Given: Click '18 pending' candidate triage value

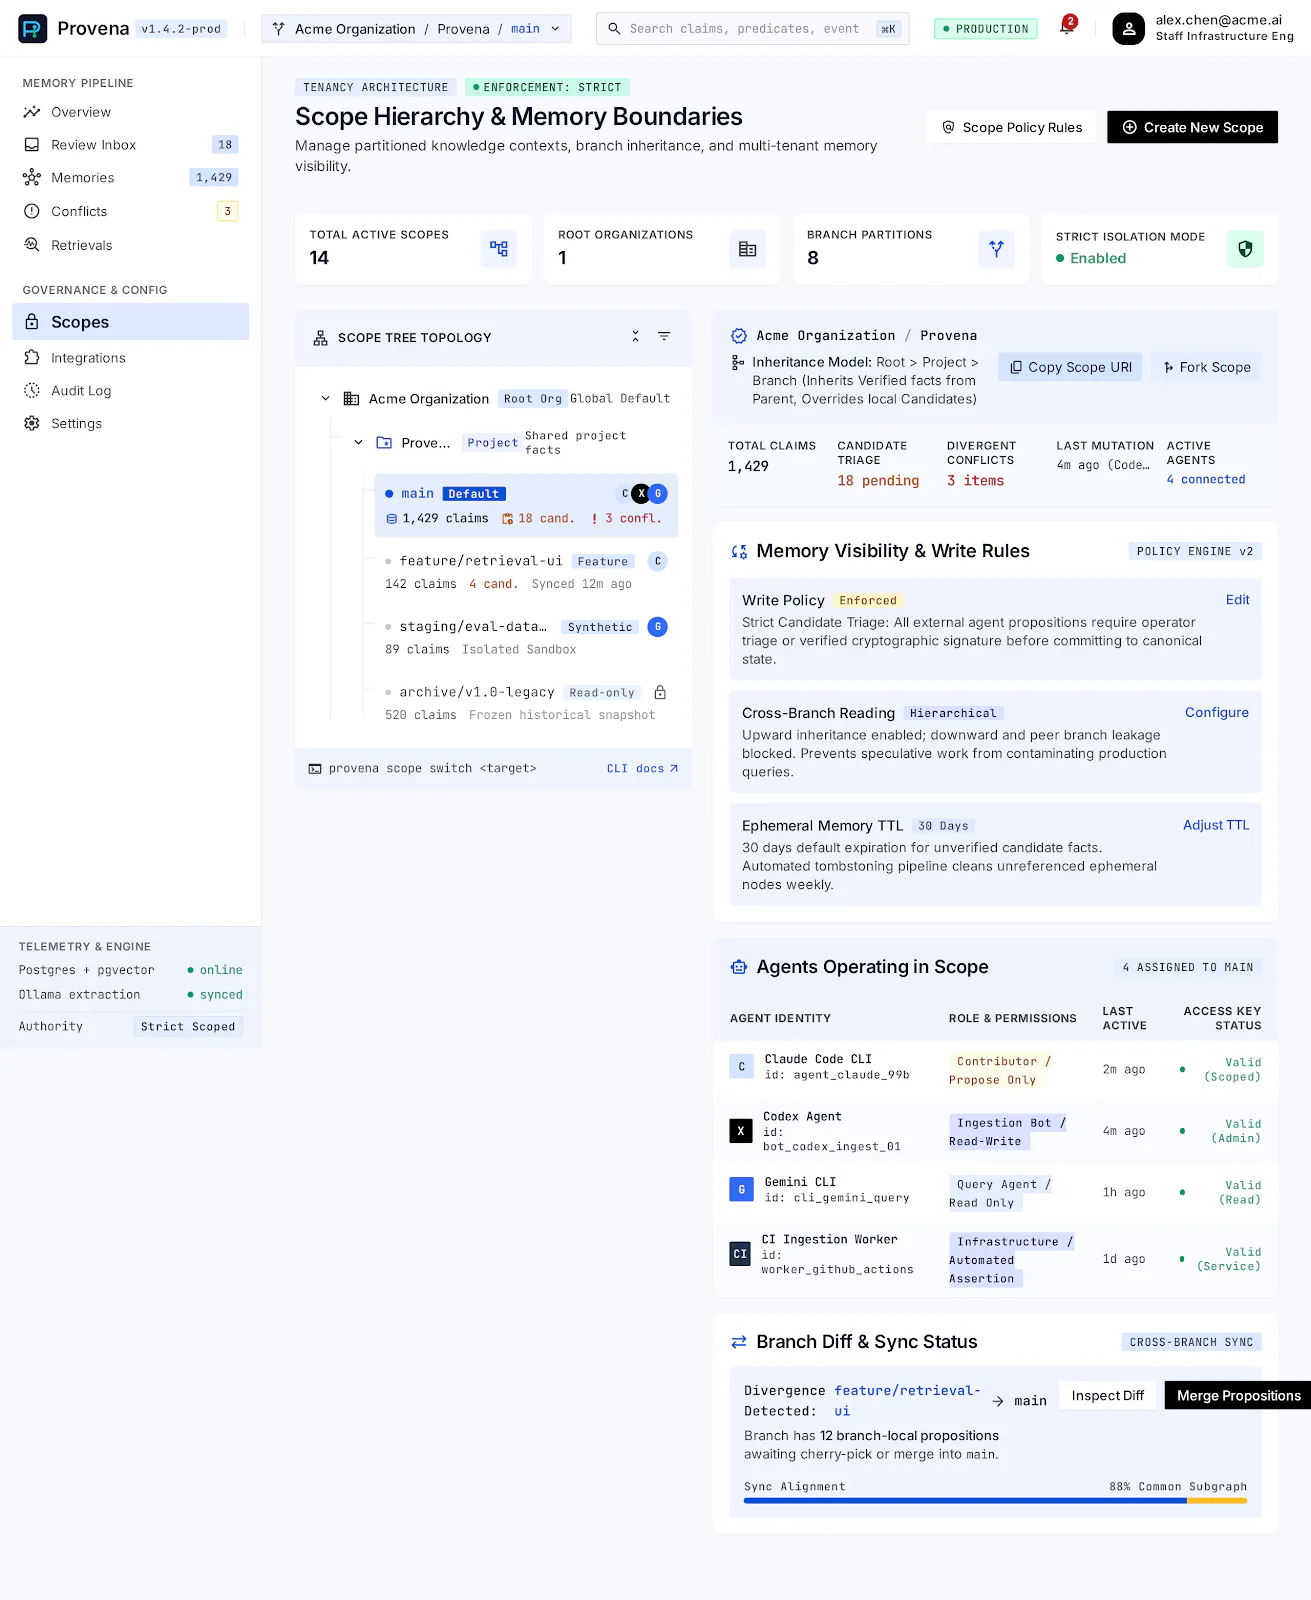Looking at the screenshot, I should pyautogui.click(x=878, y=481).
